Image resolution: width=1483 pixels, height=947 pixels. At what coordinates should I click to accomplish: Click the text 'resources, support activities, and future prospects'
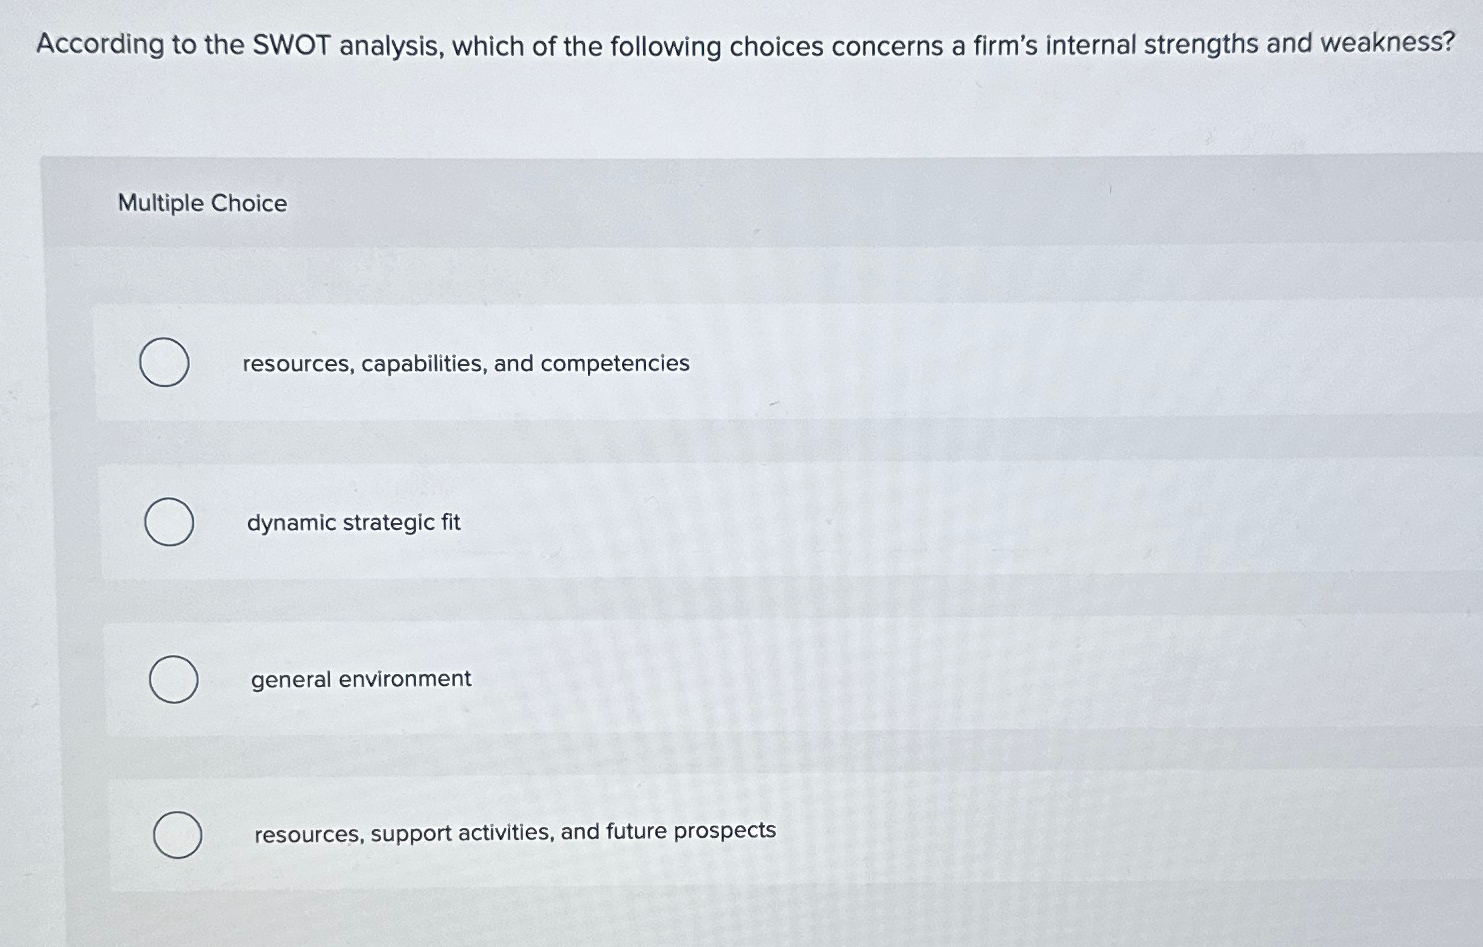pos(512,831)
